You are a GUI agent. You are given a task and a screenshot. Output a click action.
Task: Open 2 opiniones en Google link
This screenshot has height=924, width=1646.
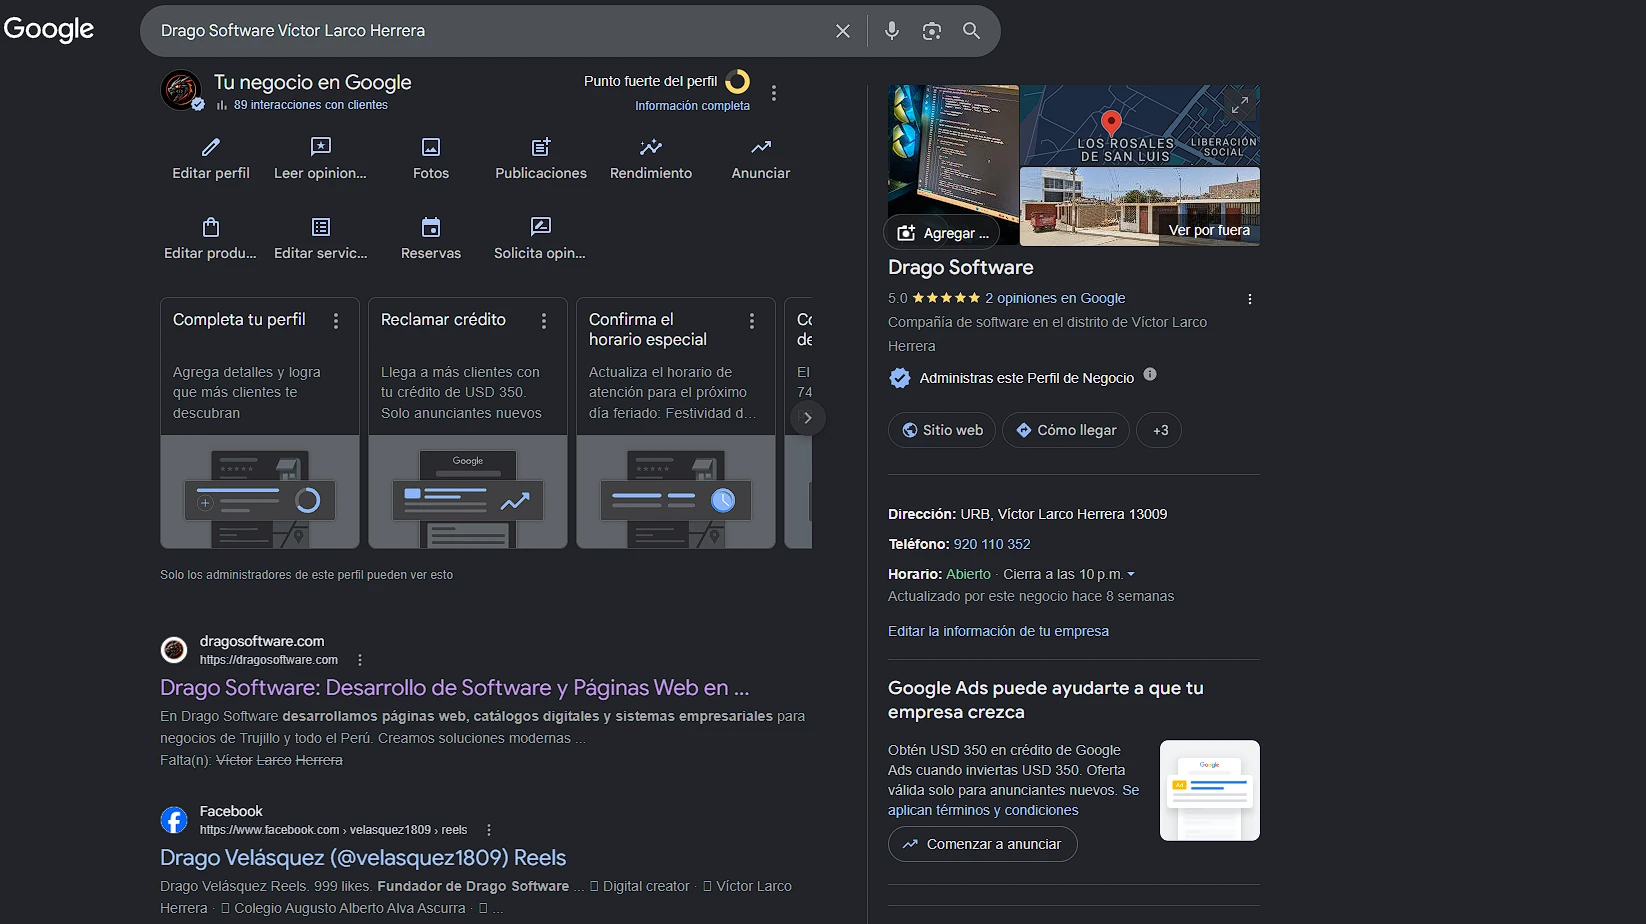tap(1055, 298)
